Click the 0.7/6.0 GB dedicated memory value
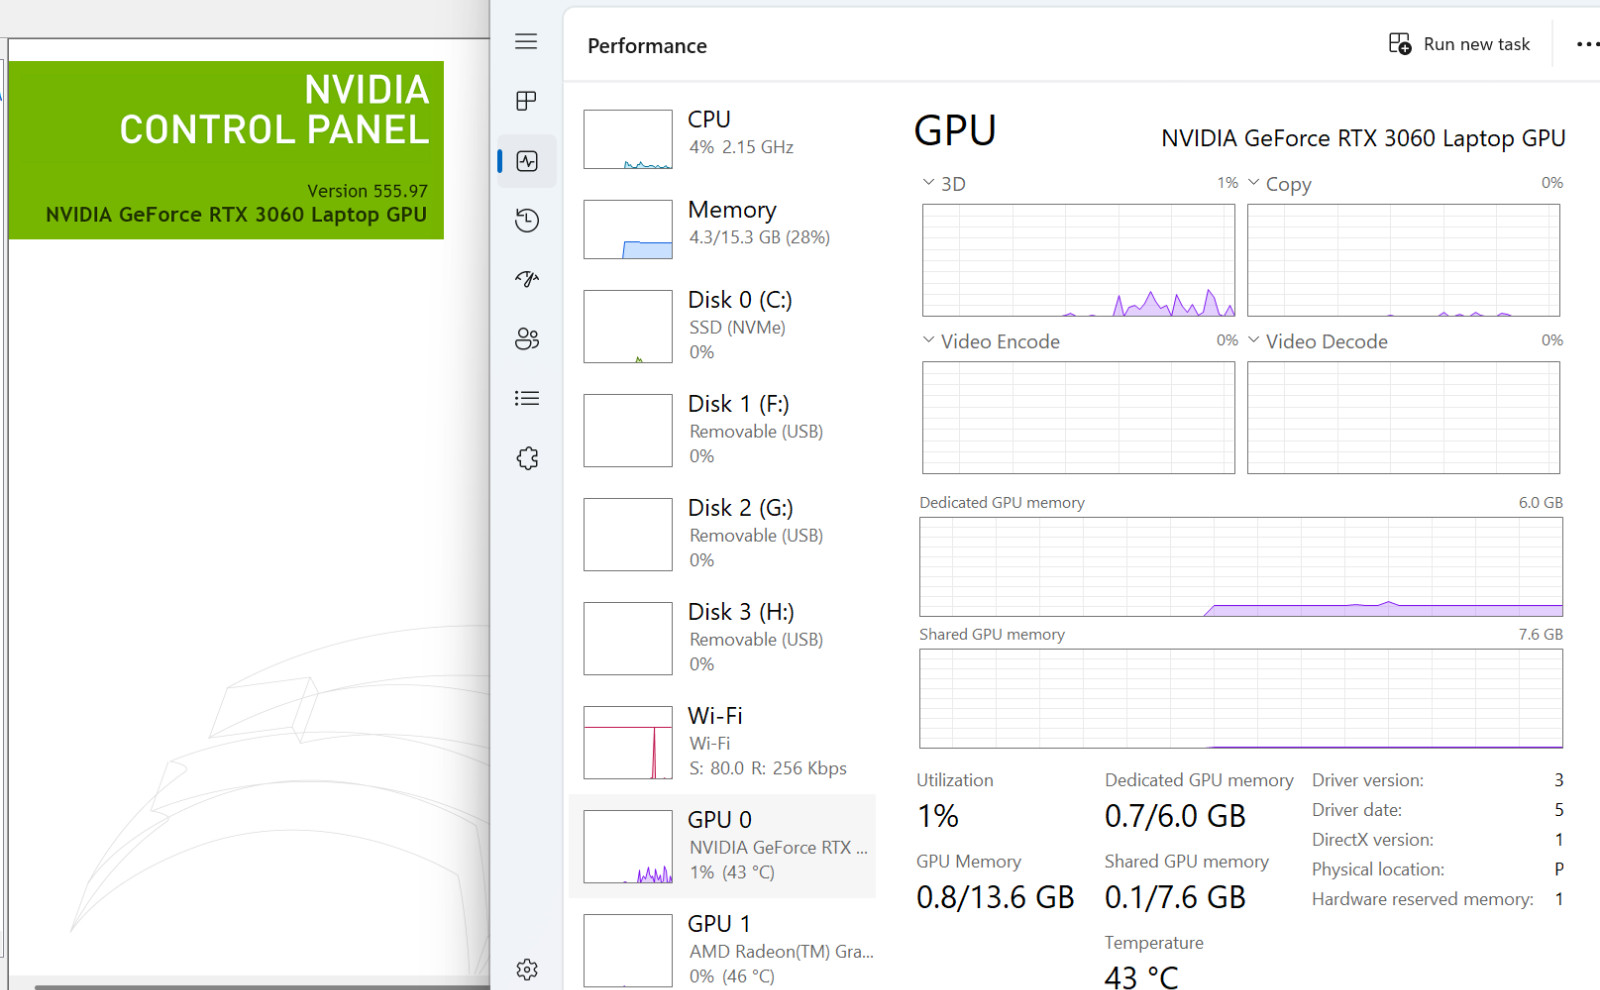Screen dimensions: 1600x990 tap(1175, 816)
